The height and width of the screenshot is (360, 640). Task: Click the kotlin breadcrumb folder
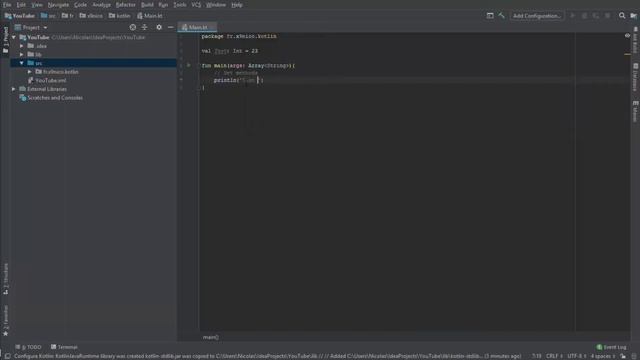120,16
